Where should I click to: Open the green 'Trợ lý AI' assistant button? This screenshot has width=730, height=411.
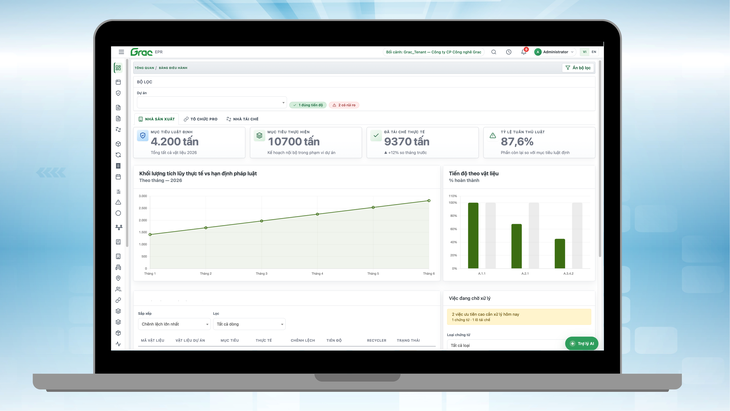tap(581, 344)
